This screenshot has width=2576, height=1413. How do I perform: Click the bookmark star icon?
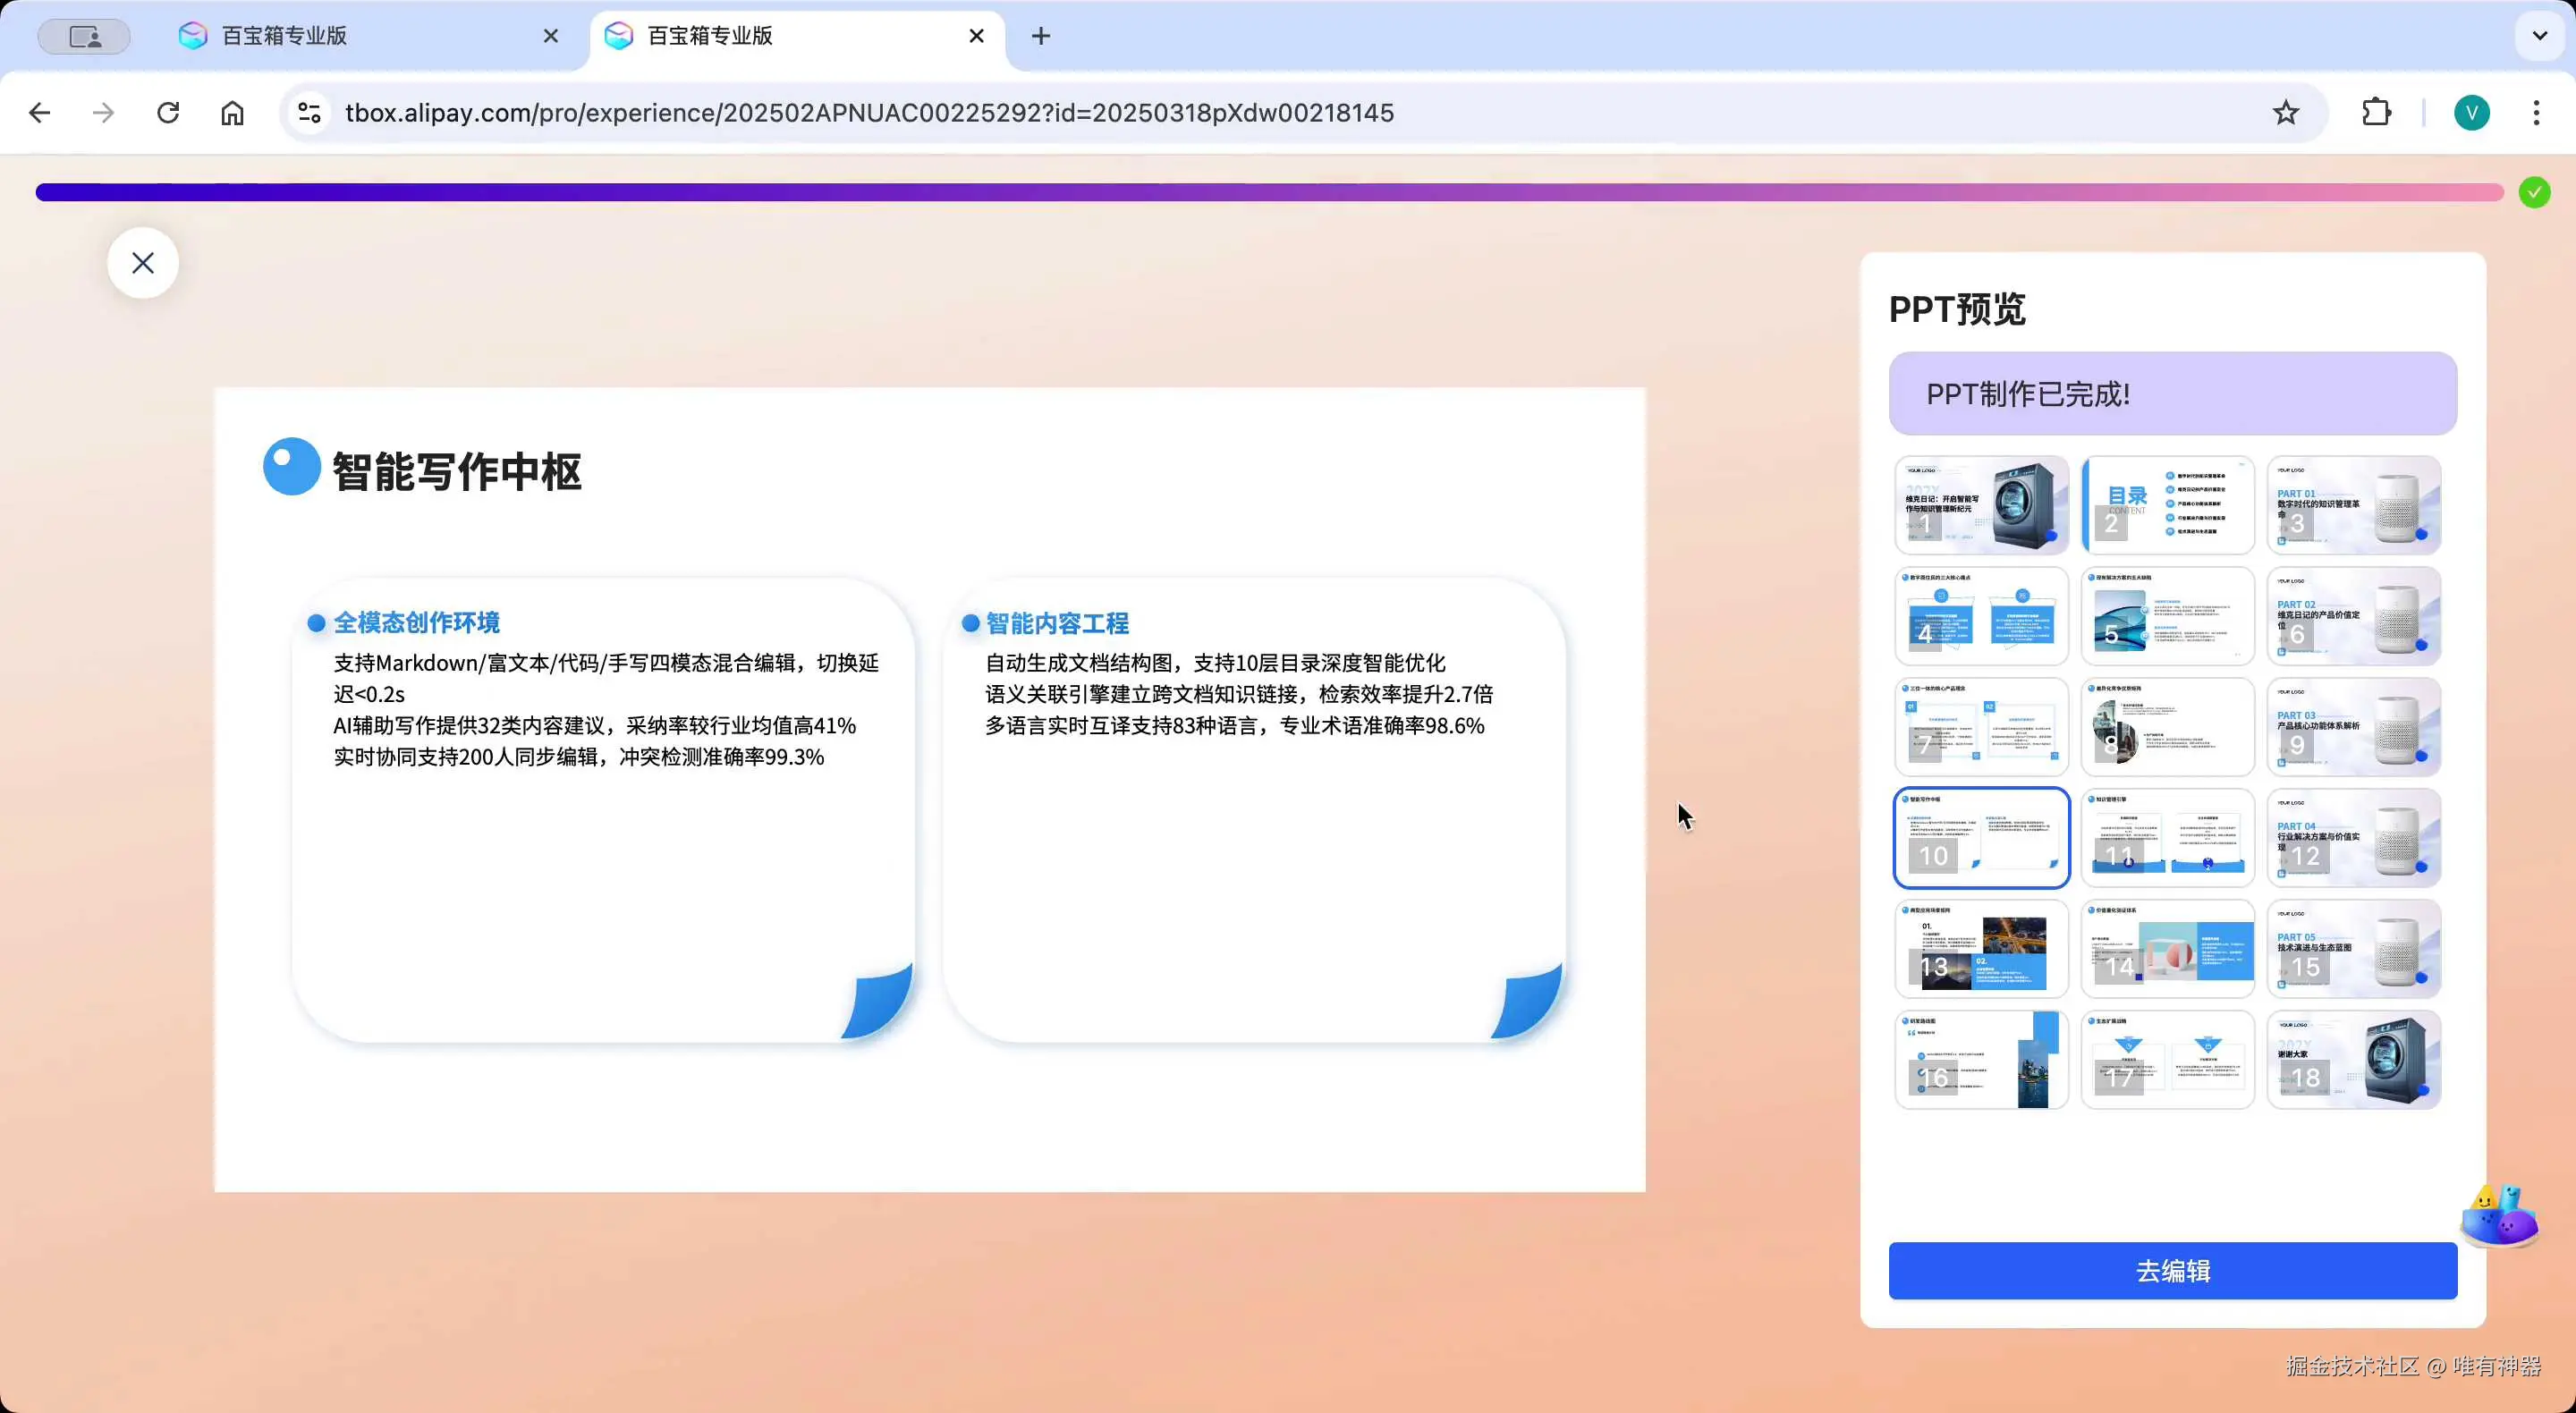pos(2285,113)
